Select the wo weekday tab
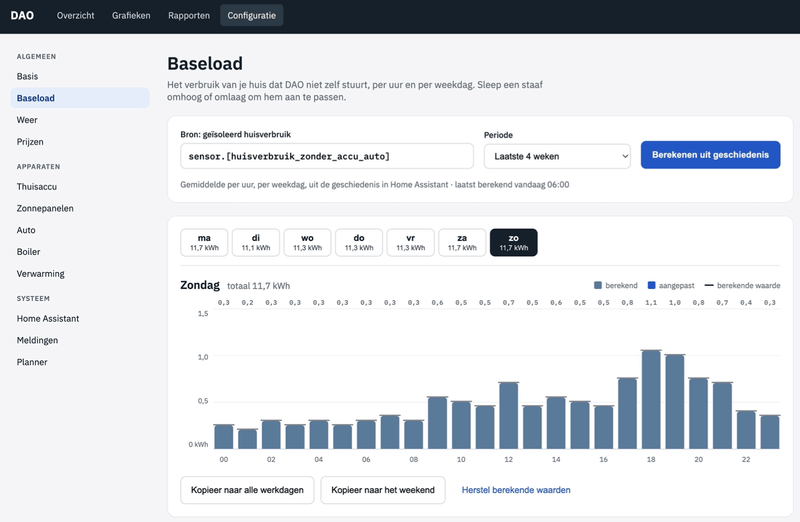Screen dimensions: 800x522 tap(308, 242)
